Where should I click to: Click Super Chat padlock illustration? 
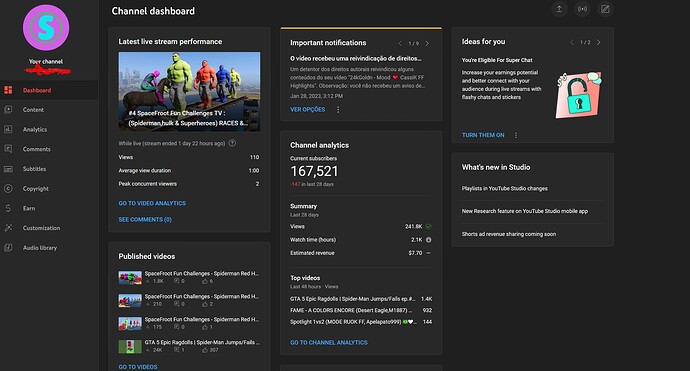point(579,95)
